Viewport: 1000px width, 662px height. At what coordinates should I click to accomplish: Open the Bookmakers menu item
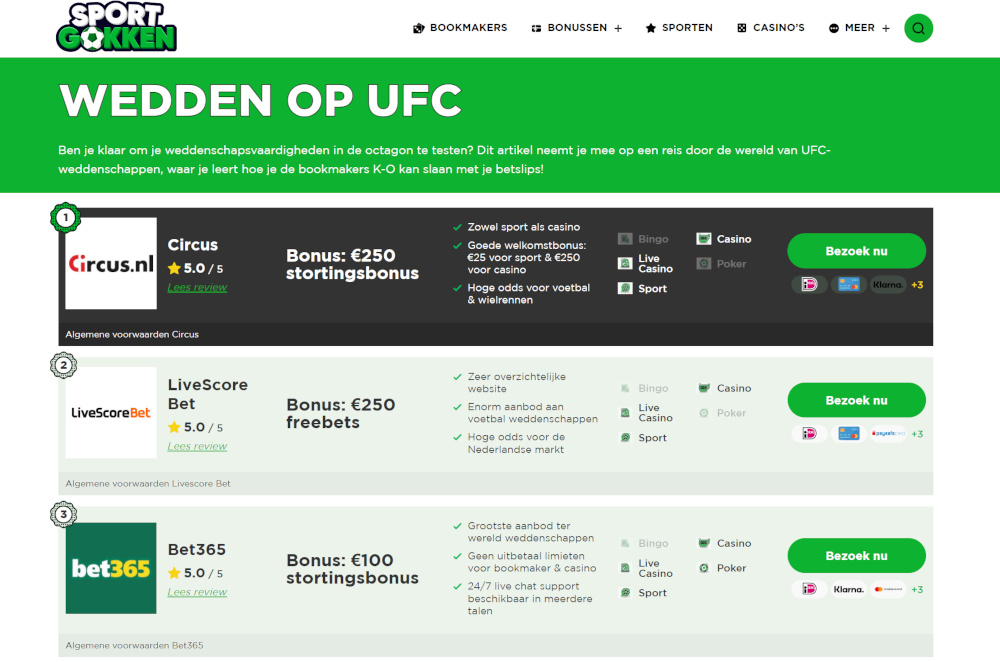pos(460,28)
